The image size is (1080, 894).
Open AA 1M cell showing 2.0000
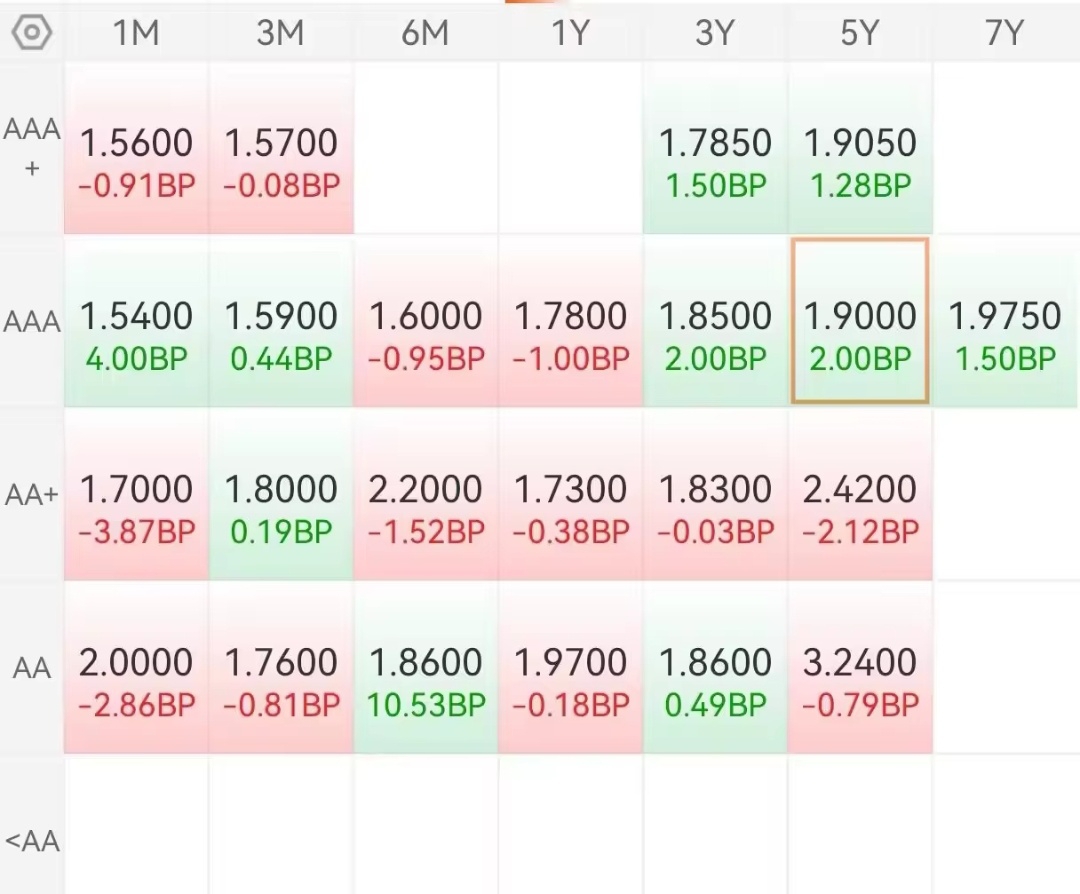(x=136, y=667)
